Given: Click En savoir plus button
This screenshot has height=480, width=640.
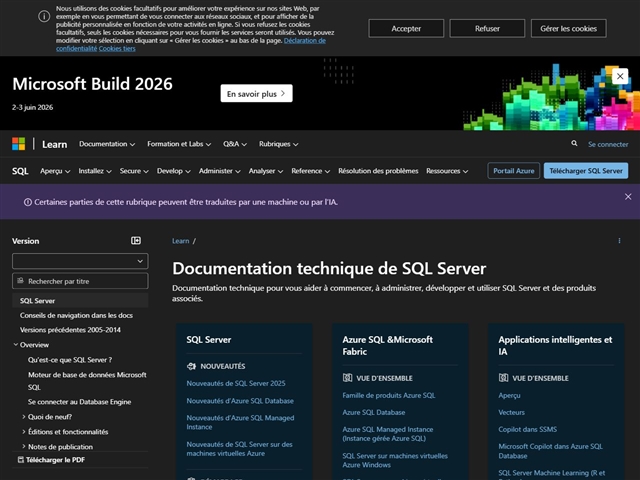Looking at the screenshot, I should pos(256,93).
